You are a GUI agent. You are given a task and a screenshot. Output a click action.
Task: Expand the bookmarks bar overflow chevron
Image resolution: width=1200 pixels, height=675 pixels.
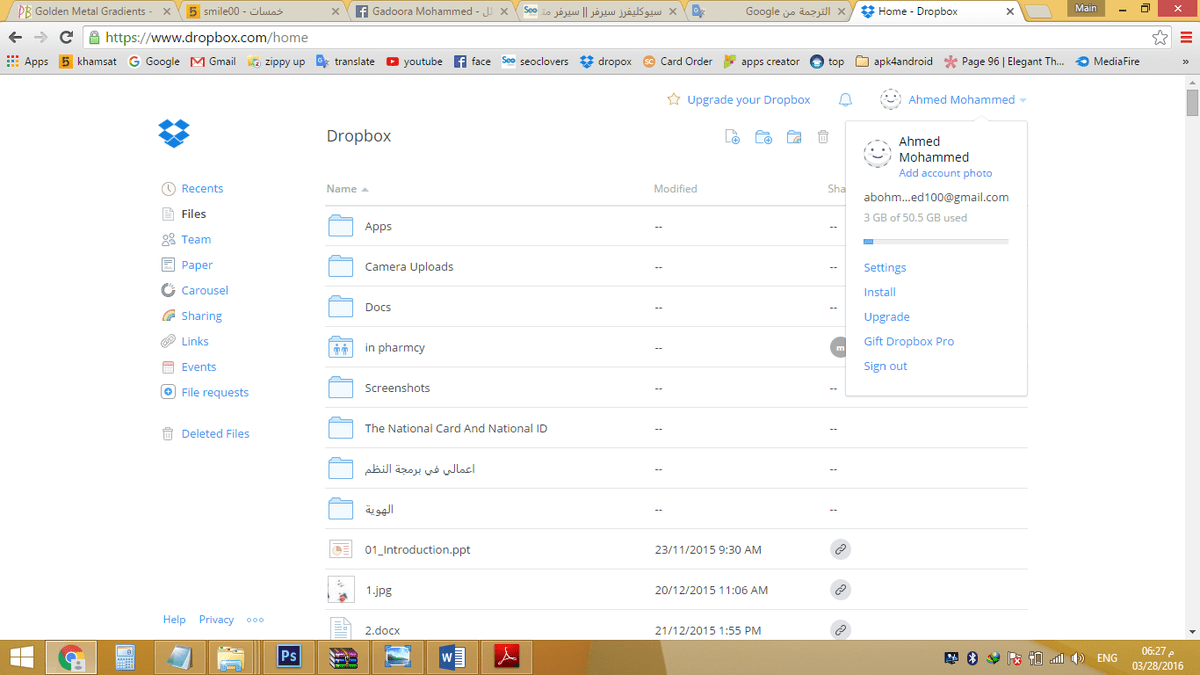pos(1186,61)
